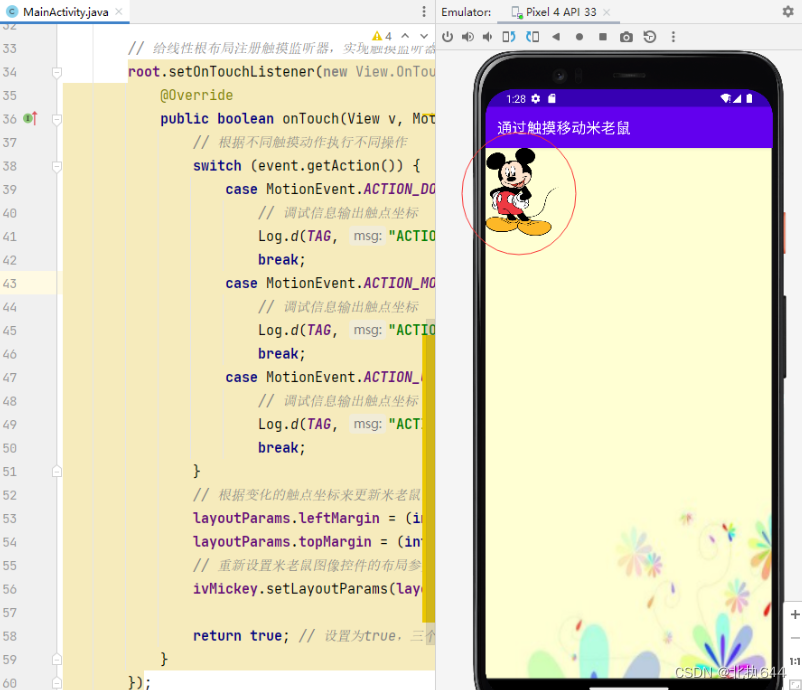The width and height of the screenshot is (802, 690).
Task: Select the Pixel 4 API 33 device tab
Action: (x=561, y=12)
